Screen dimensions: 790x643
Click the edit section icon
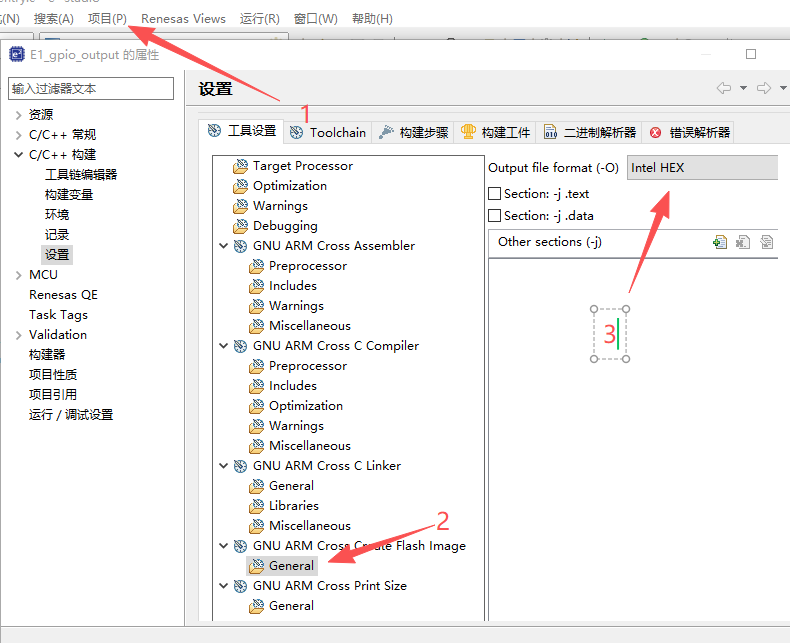(x=767, y=242)
